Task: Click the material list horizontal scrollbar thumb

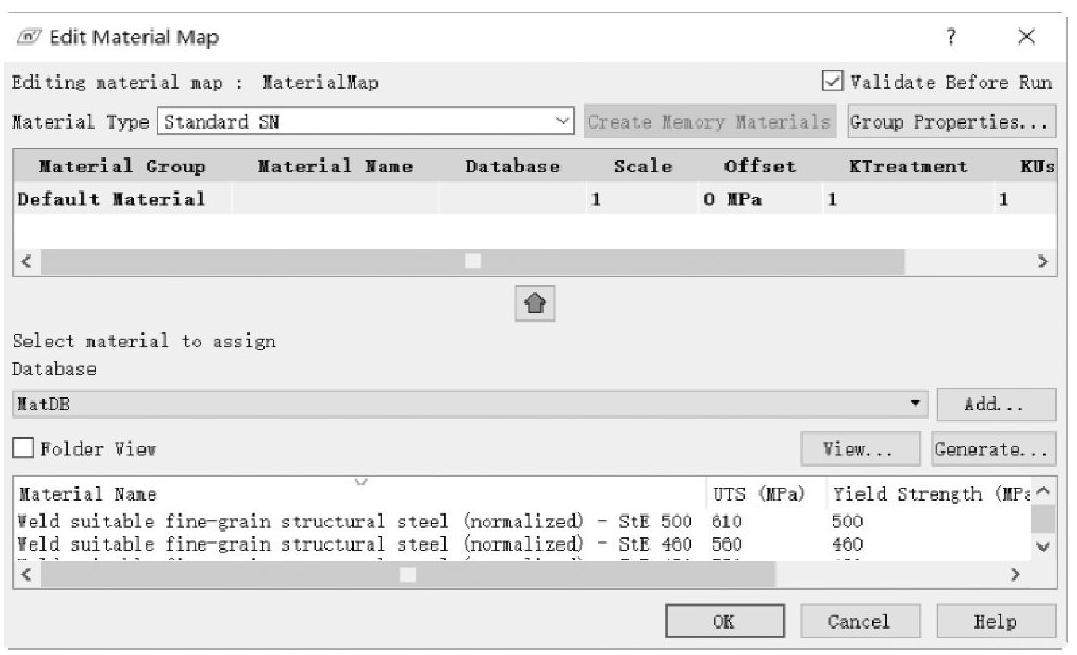Action: point(408,574)
